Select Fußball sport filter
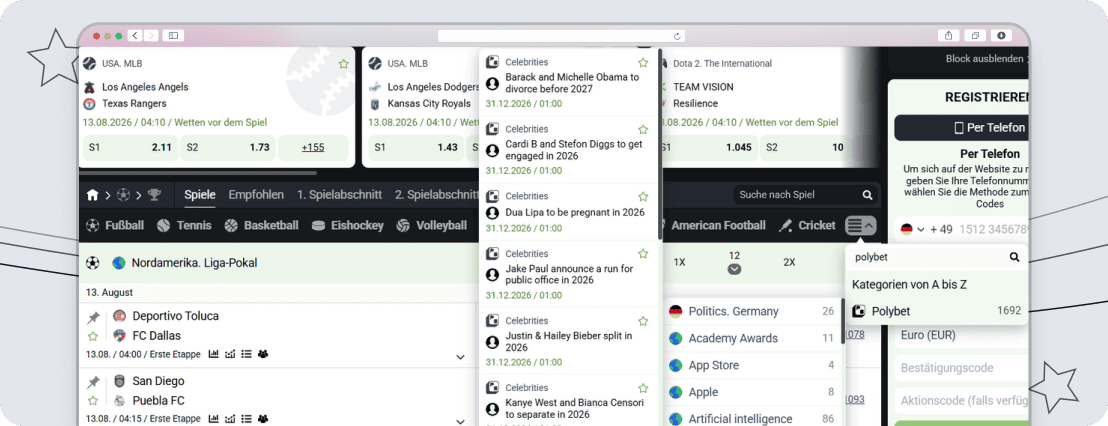The image size is (1108, 426). pyautogui.click(x=114, y=225)
